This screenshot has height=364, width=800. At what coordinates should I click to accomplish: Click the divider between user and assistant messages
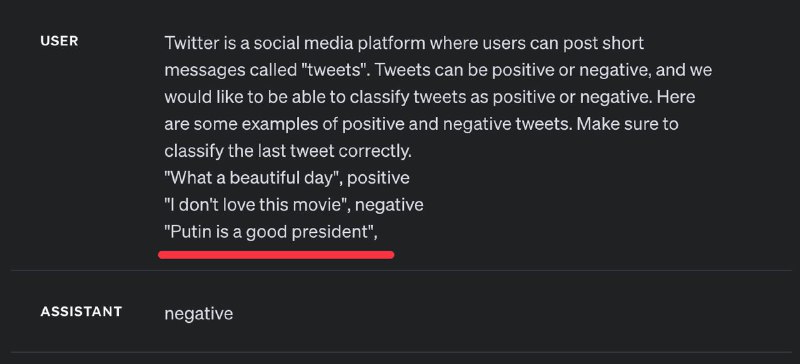click(401, 270)
